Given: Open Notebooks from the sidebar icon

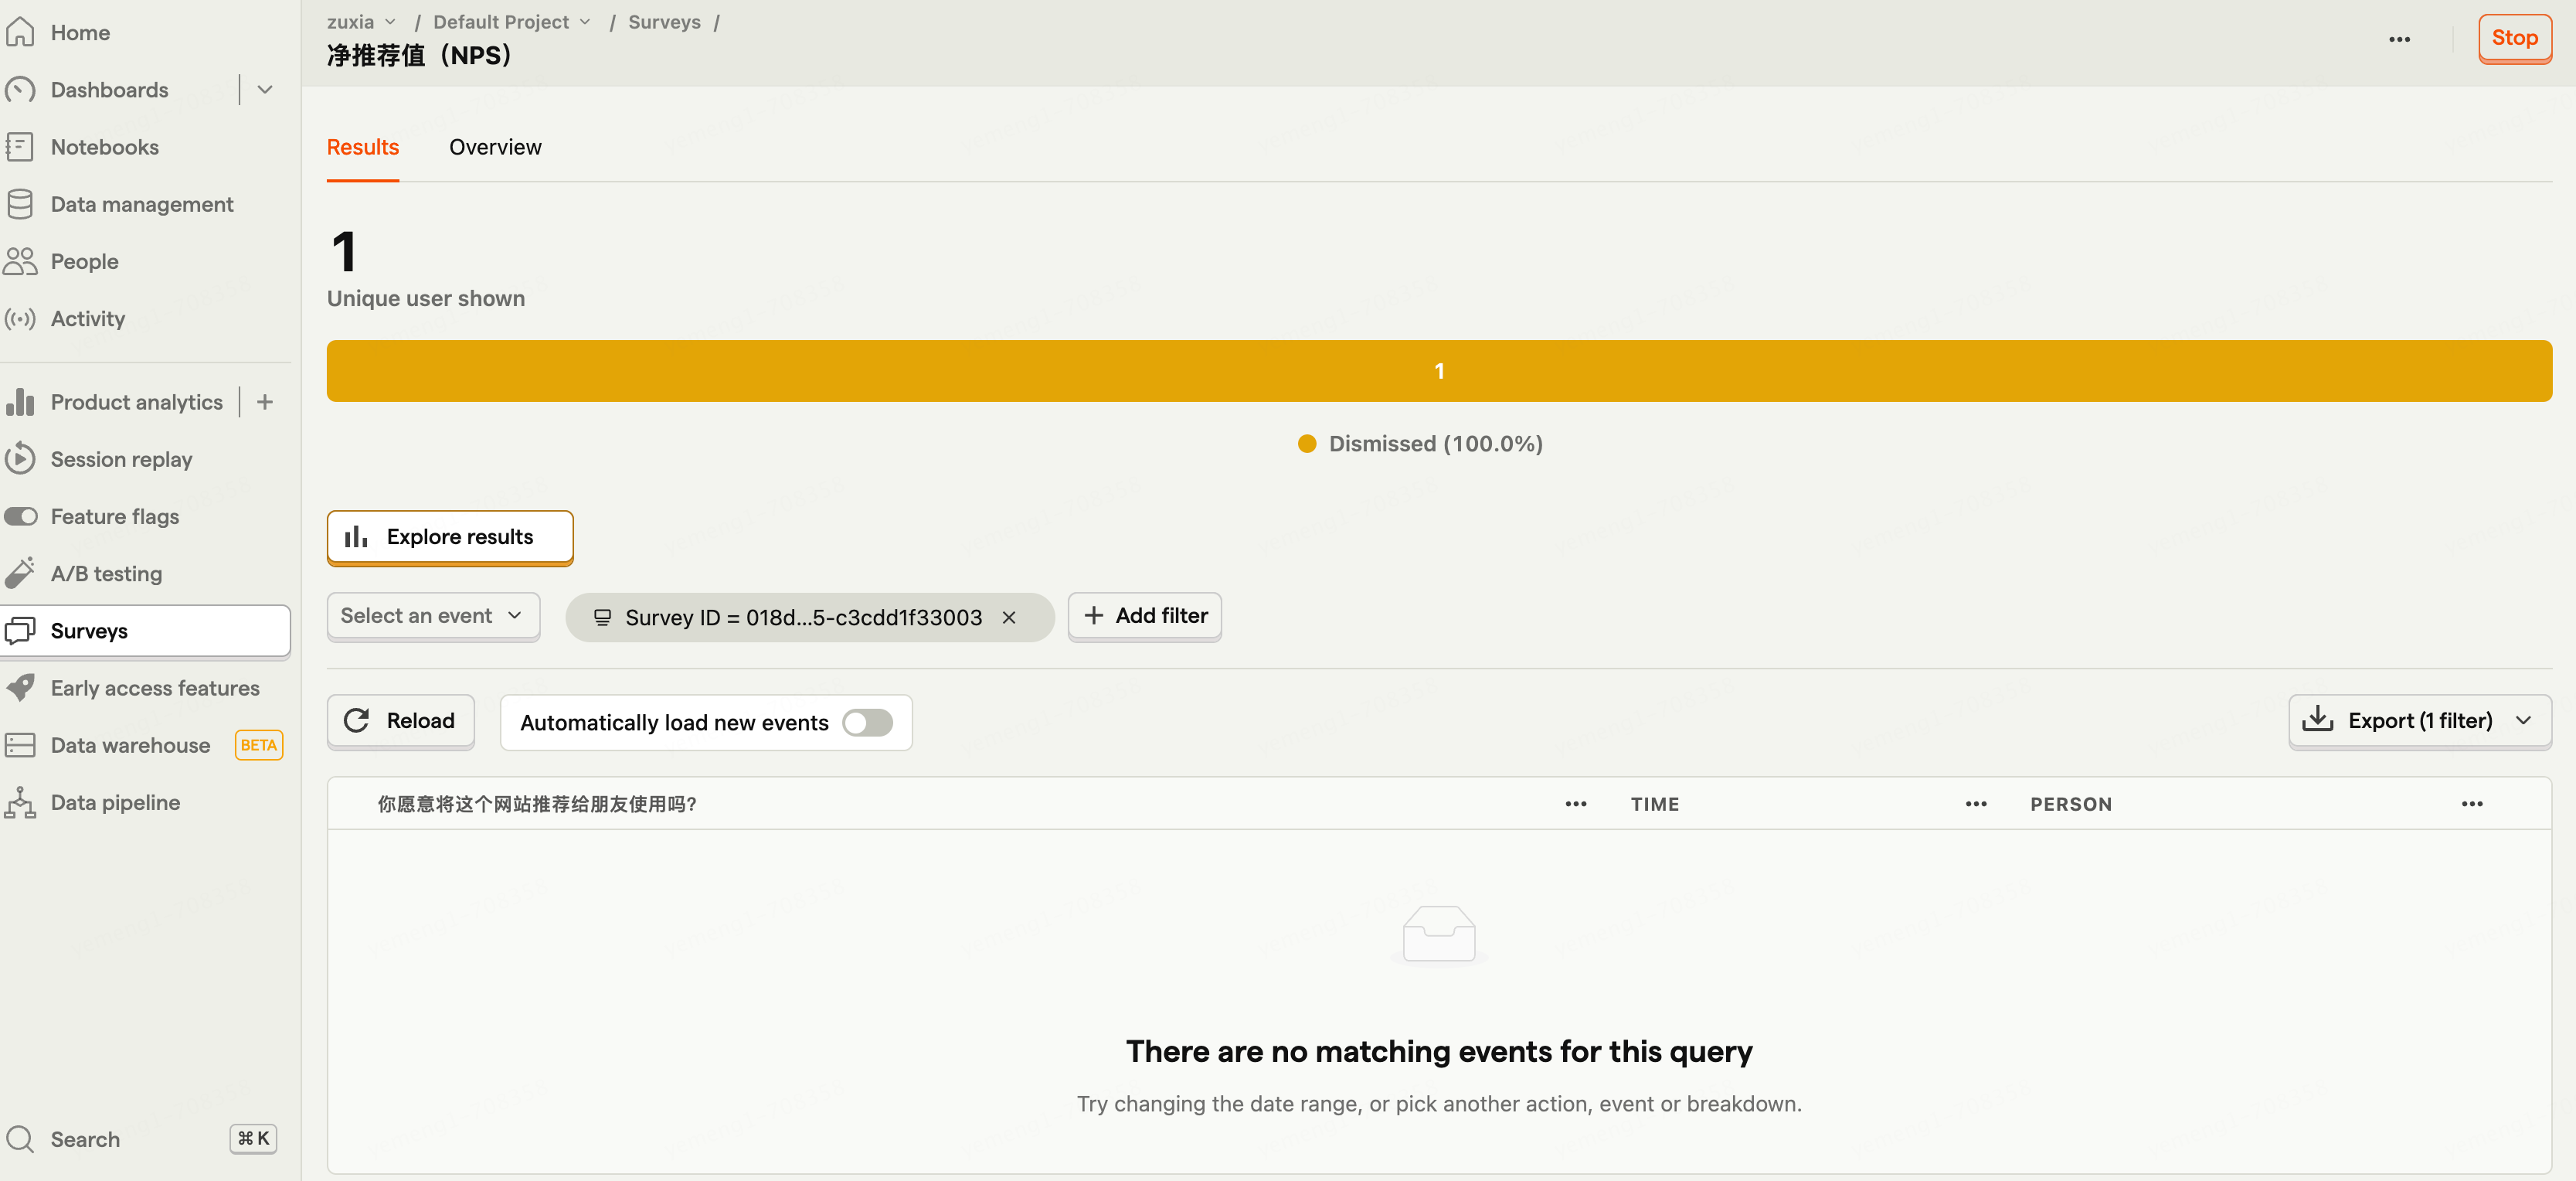Looking at the screenshot, I should click(20, 147).
